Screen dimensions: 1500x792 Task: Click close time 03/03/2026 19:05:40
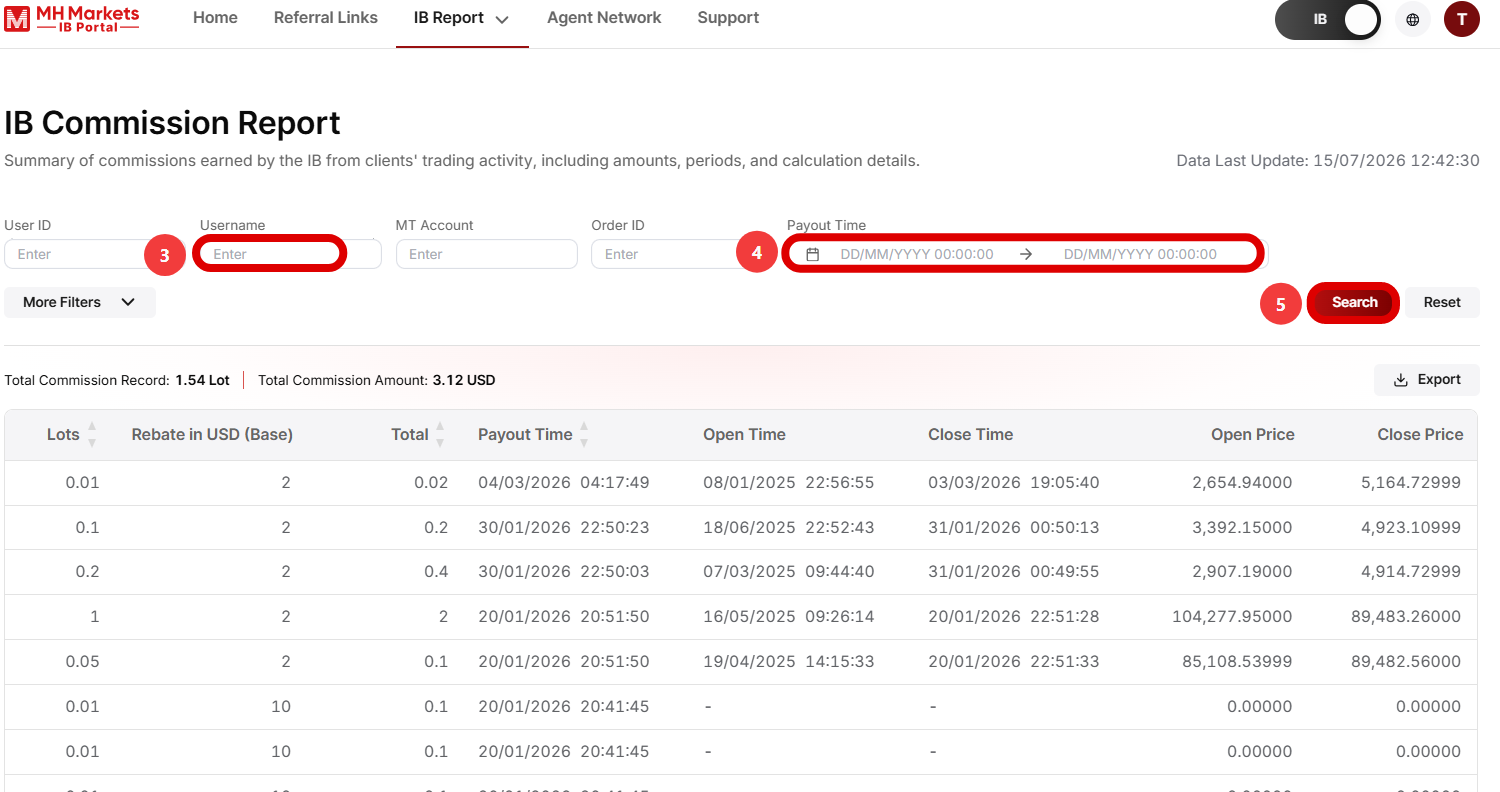[1014, 483]
